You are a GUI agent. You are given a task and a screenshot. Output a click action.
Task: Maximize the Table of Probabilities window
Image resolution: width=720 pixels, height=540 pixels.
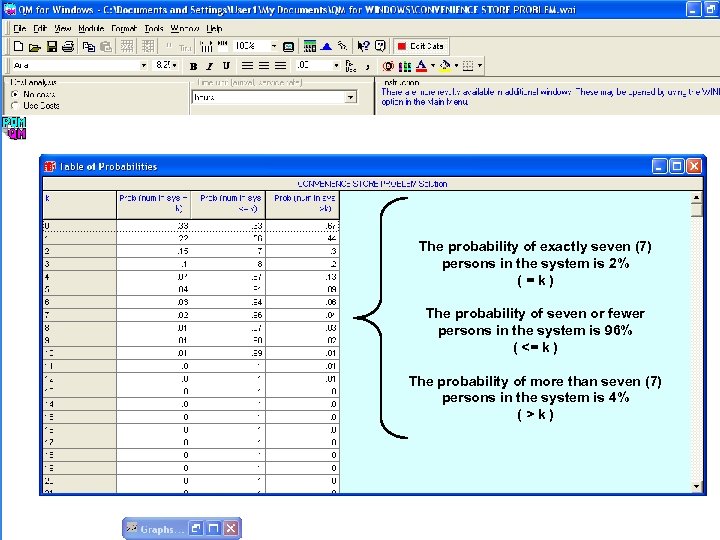(677, 166)
